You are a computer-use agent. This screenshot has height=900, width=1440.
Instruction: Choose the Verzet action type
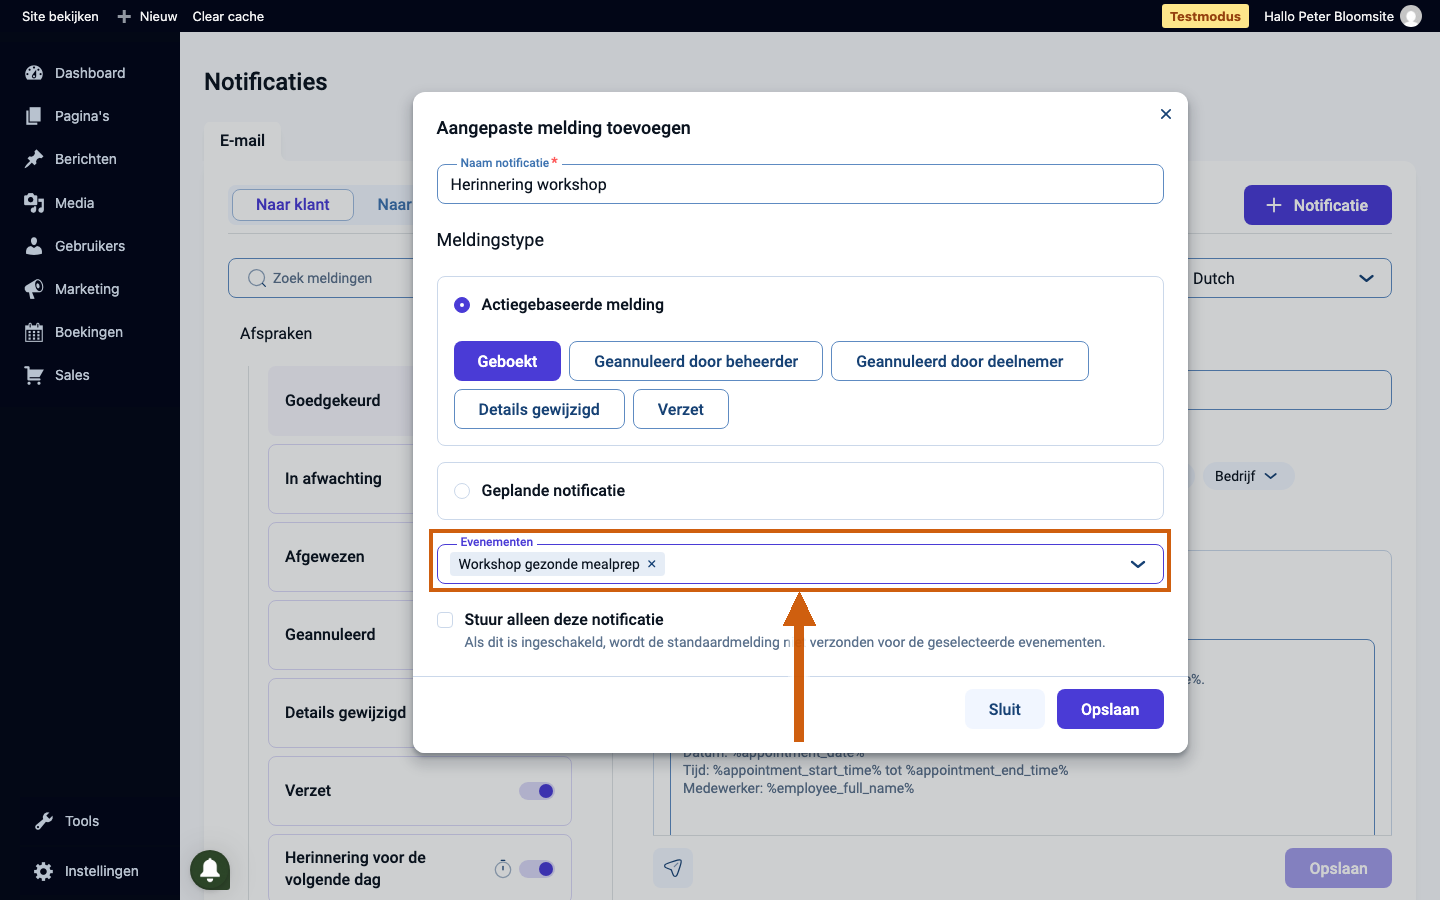(x=681, y=409)
